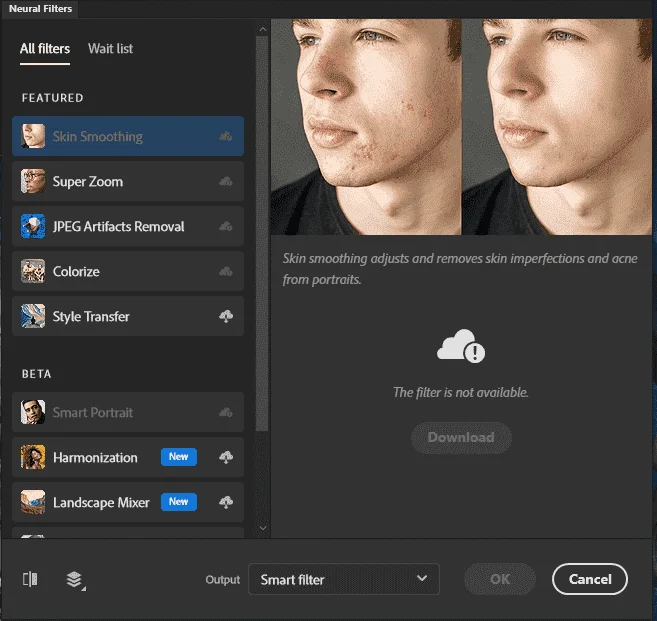Click the New badge beside Harmonization
Viewport: 657px width, 621px height.
pos(179,457)
